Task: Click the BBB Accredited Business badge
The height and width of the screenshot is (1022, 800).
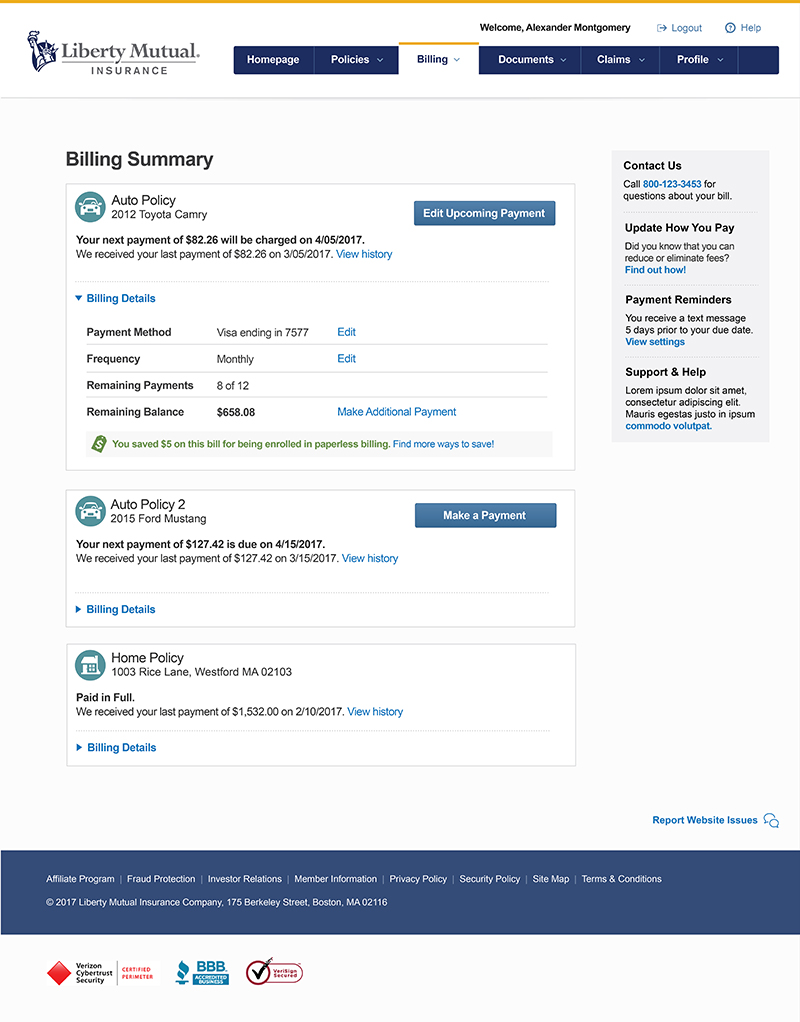Action: click(202, 972)
